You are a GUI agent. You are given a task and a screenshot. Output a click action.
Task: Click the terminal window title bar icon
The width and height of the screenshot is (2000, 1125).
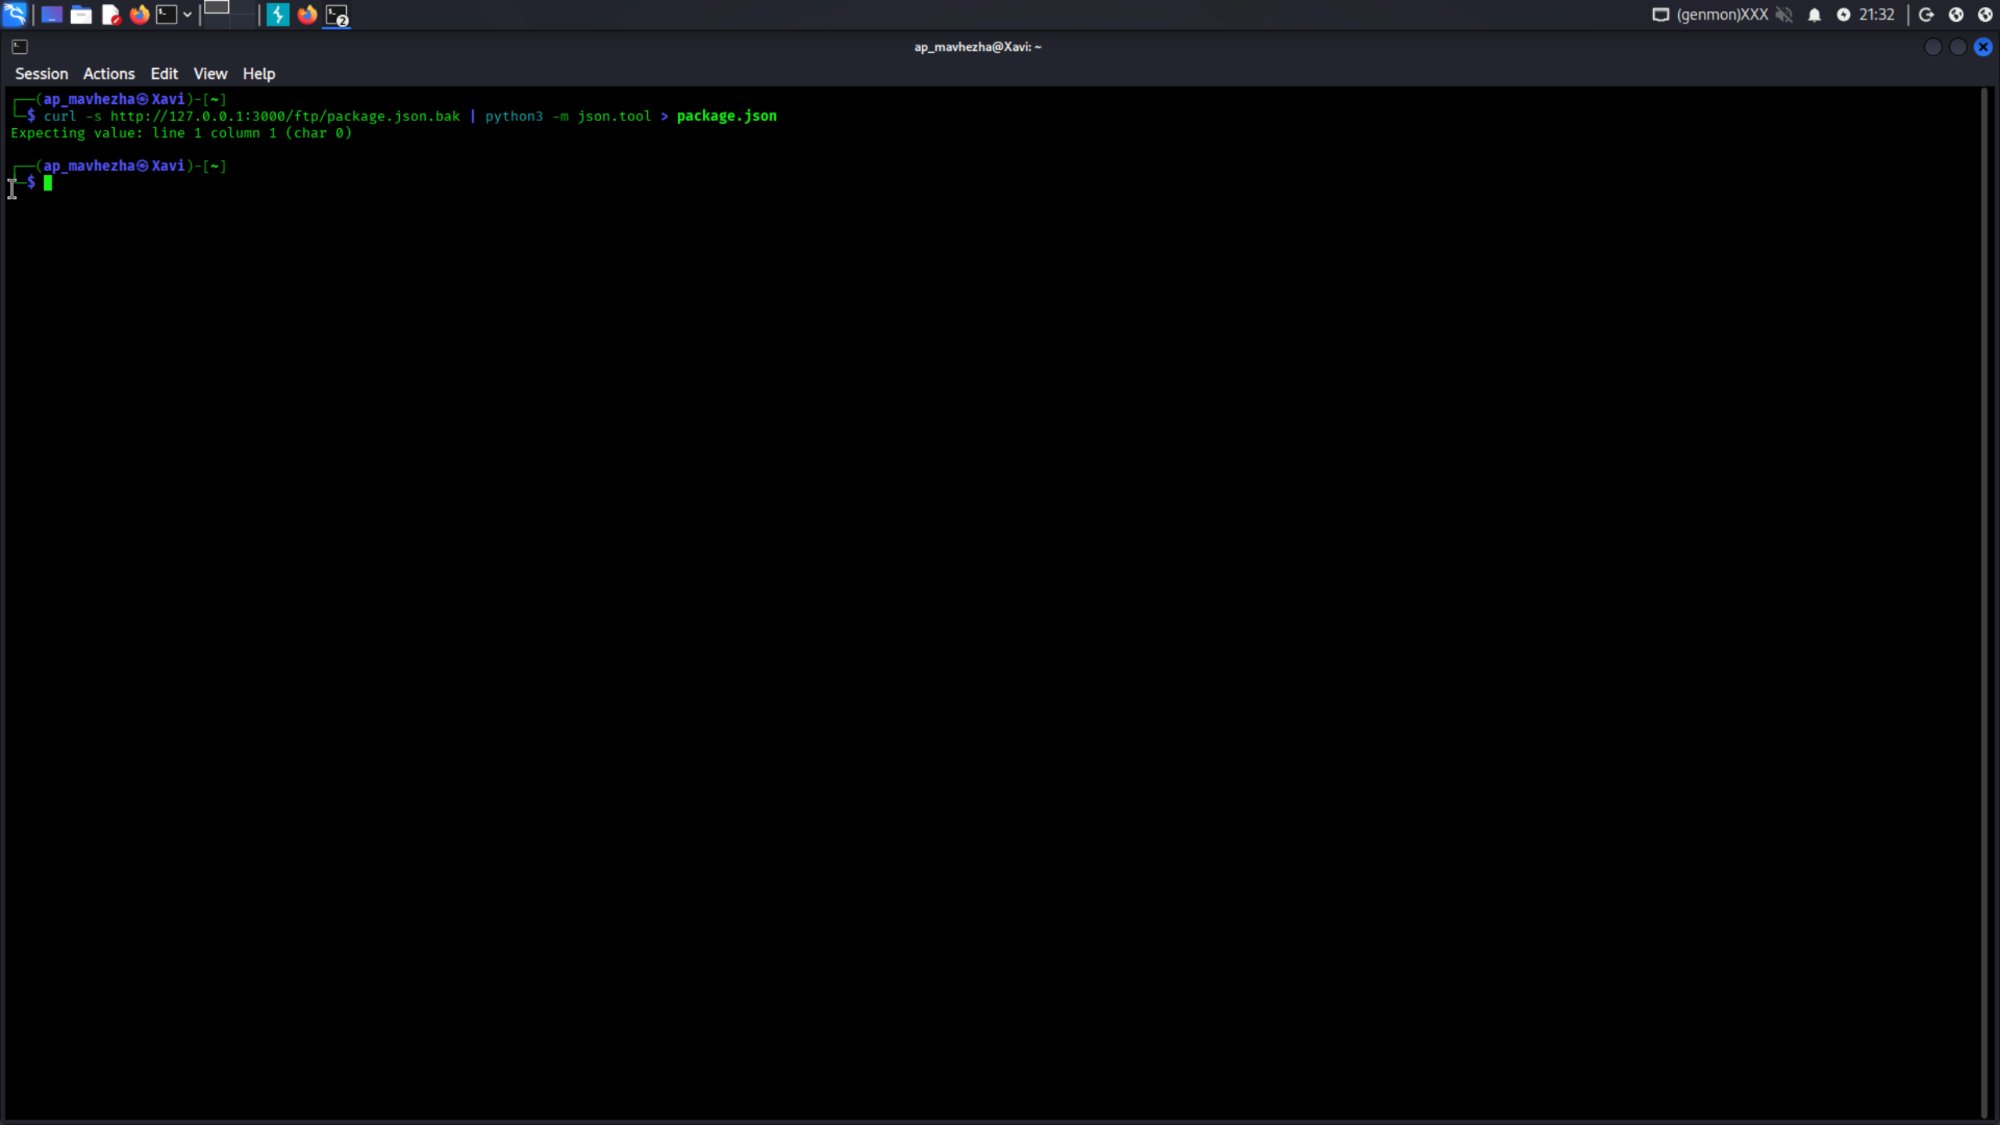click(19, 47)
